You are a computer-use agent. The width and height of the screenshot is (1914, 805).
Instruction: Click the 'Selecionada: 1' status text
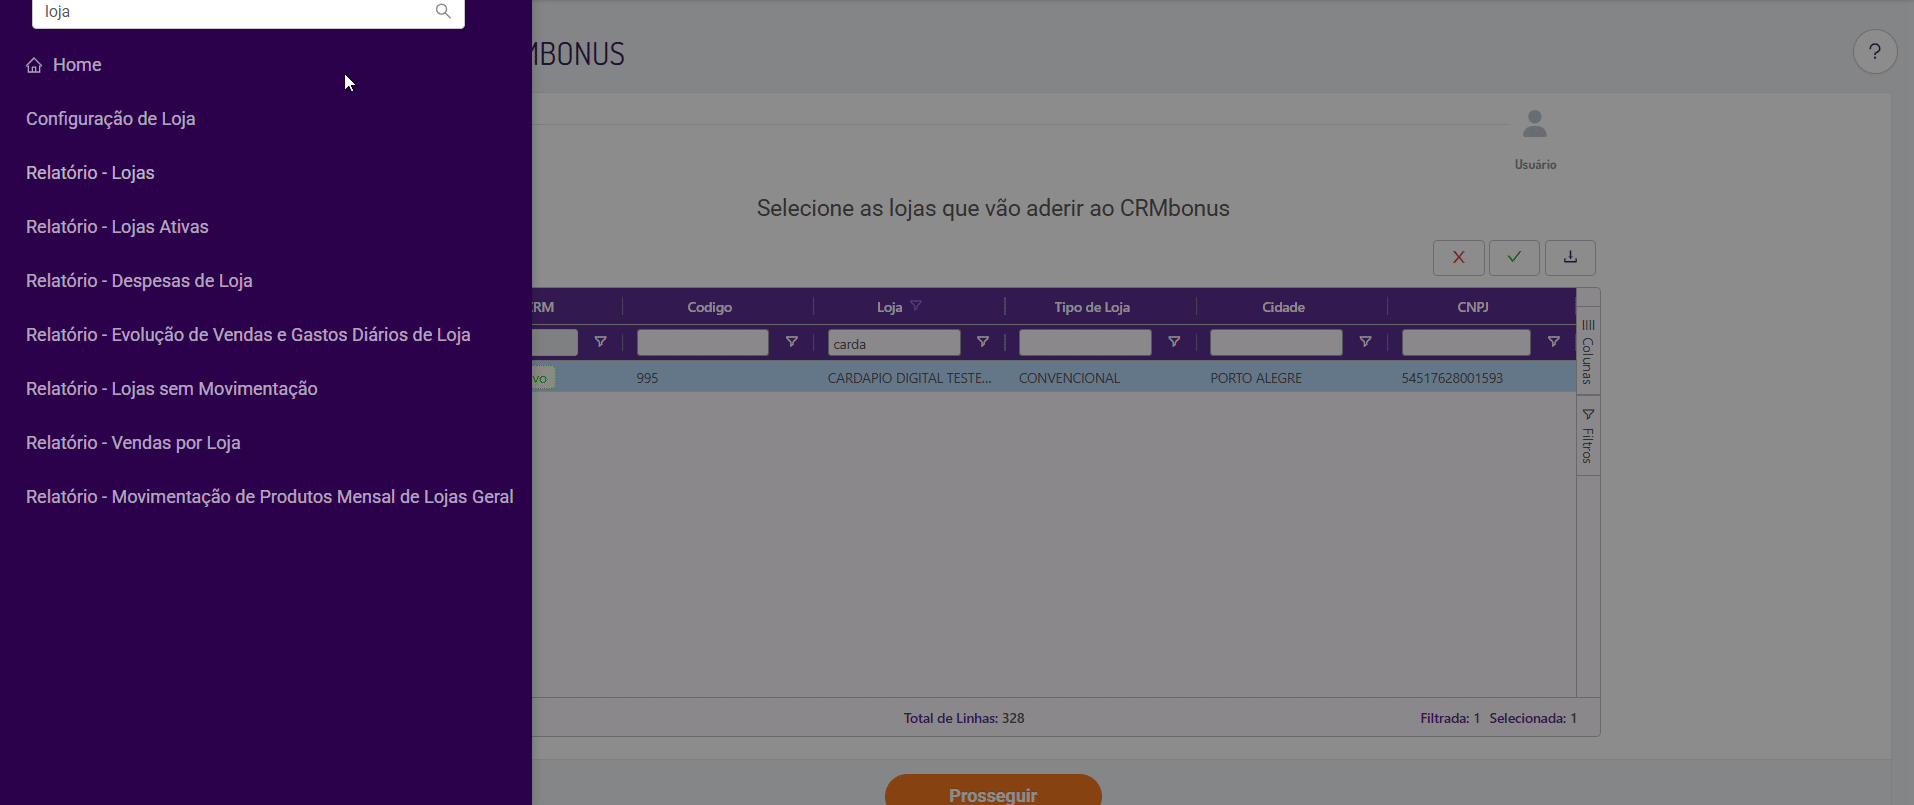tap(1533, 718)
